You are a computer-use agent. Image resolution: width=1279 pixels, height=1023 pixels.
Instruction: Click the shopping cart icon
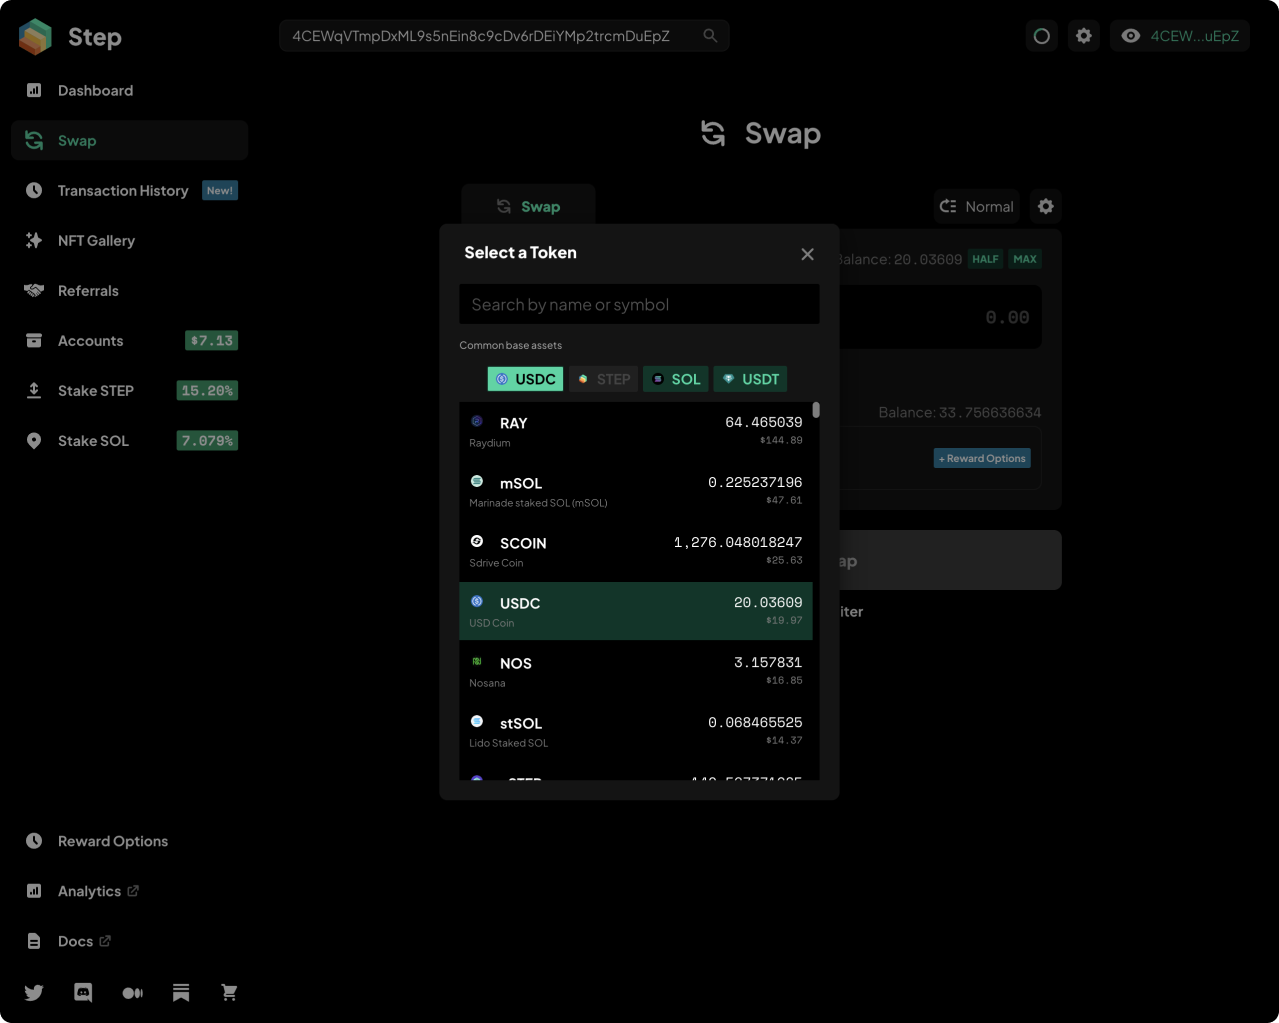click(229, 992)
